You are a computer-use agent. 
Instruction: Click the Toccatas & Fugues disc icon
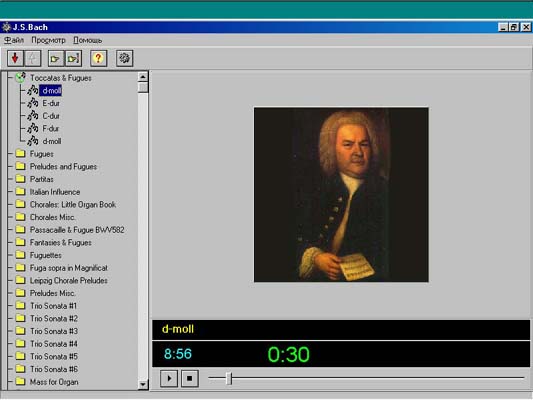(x=20, y=77)
